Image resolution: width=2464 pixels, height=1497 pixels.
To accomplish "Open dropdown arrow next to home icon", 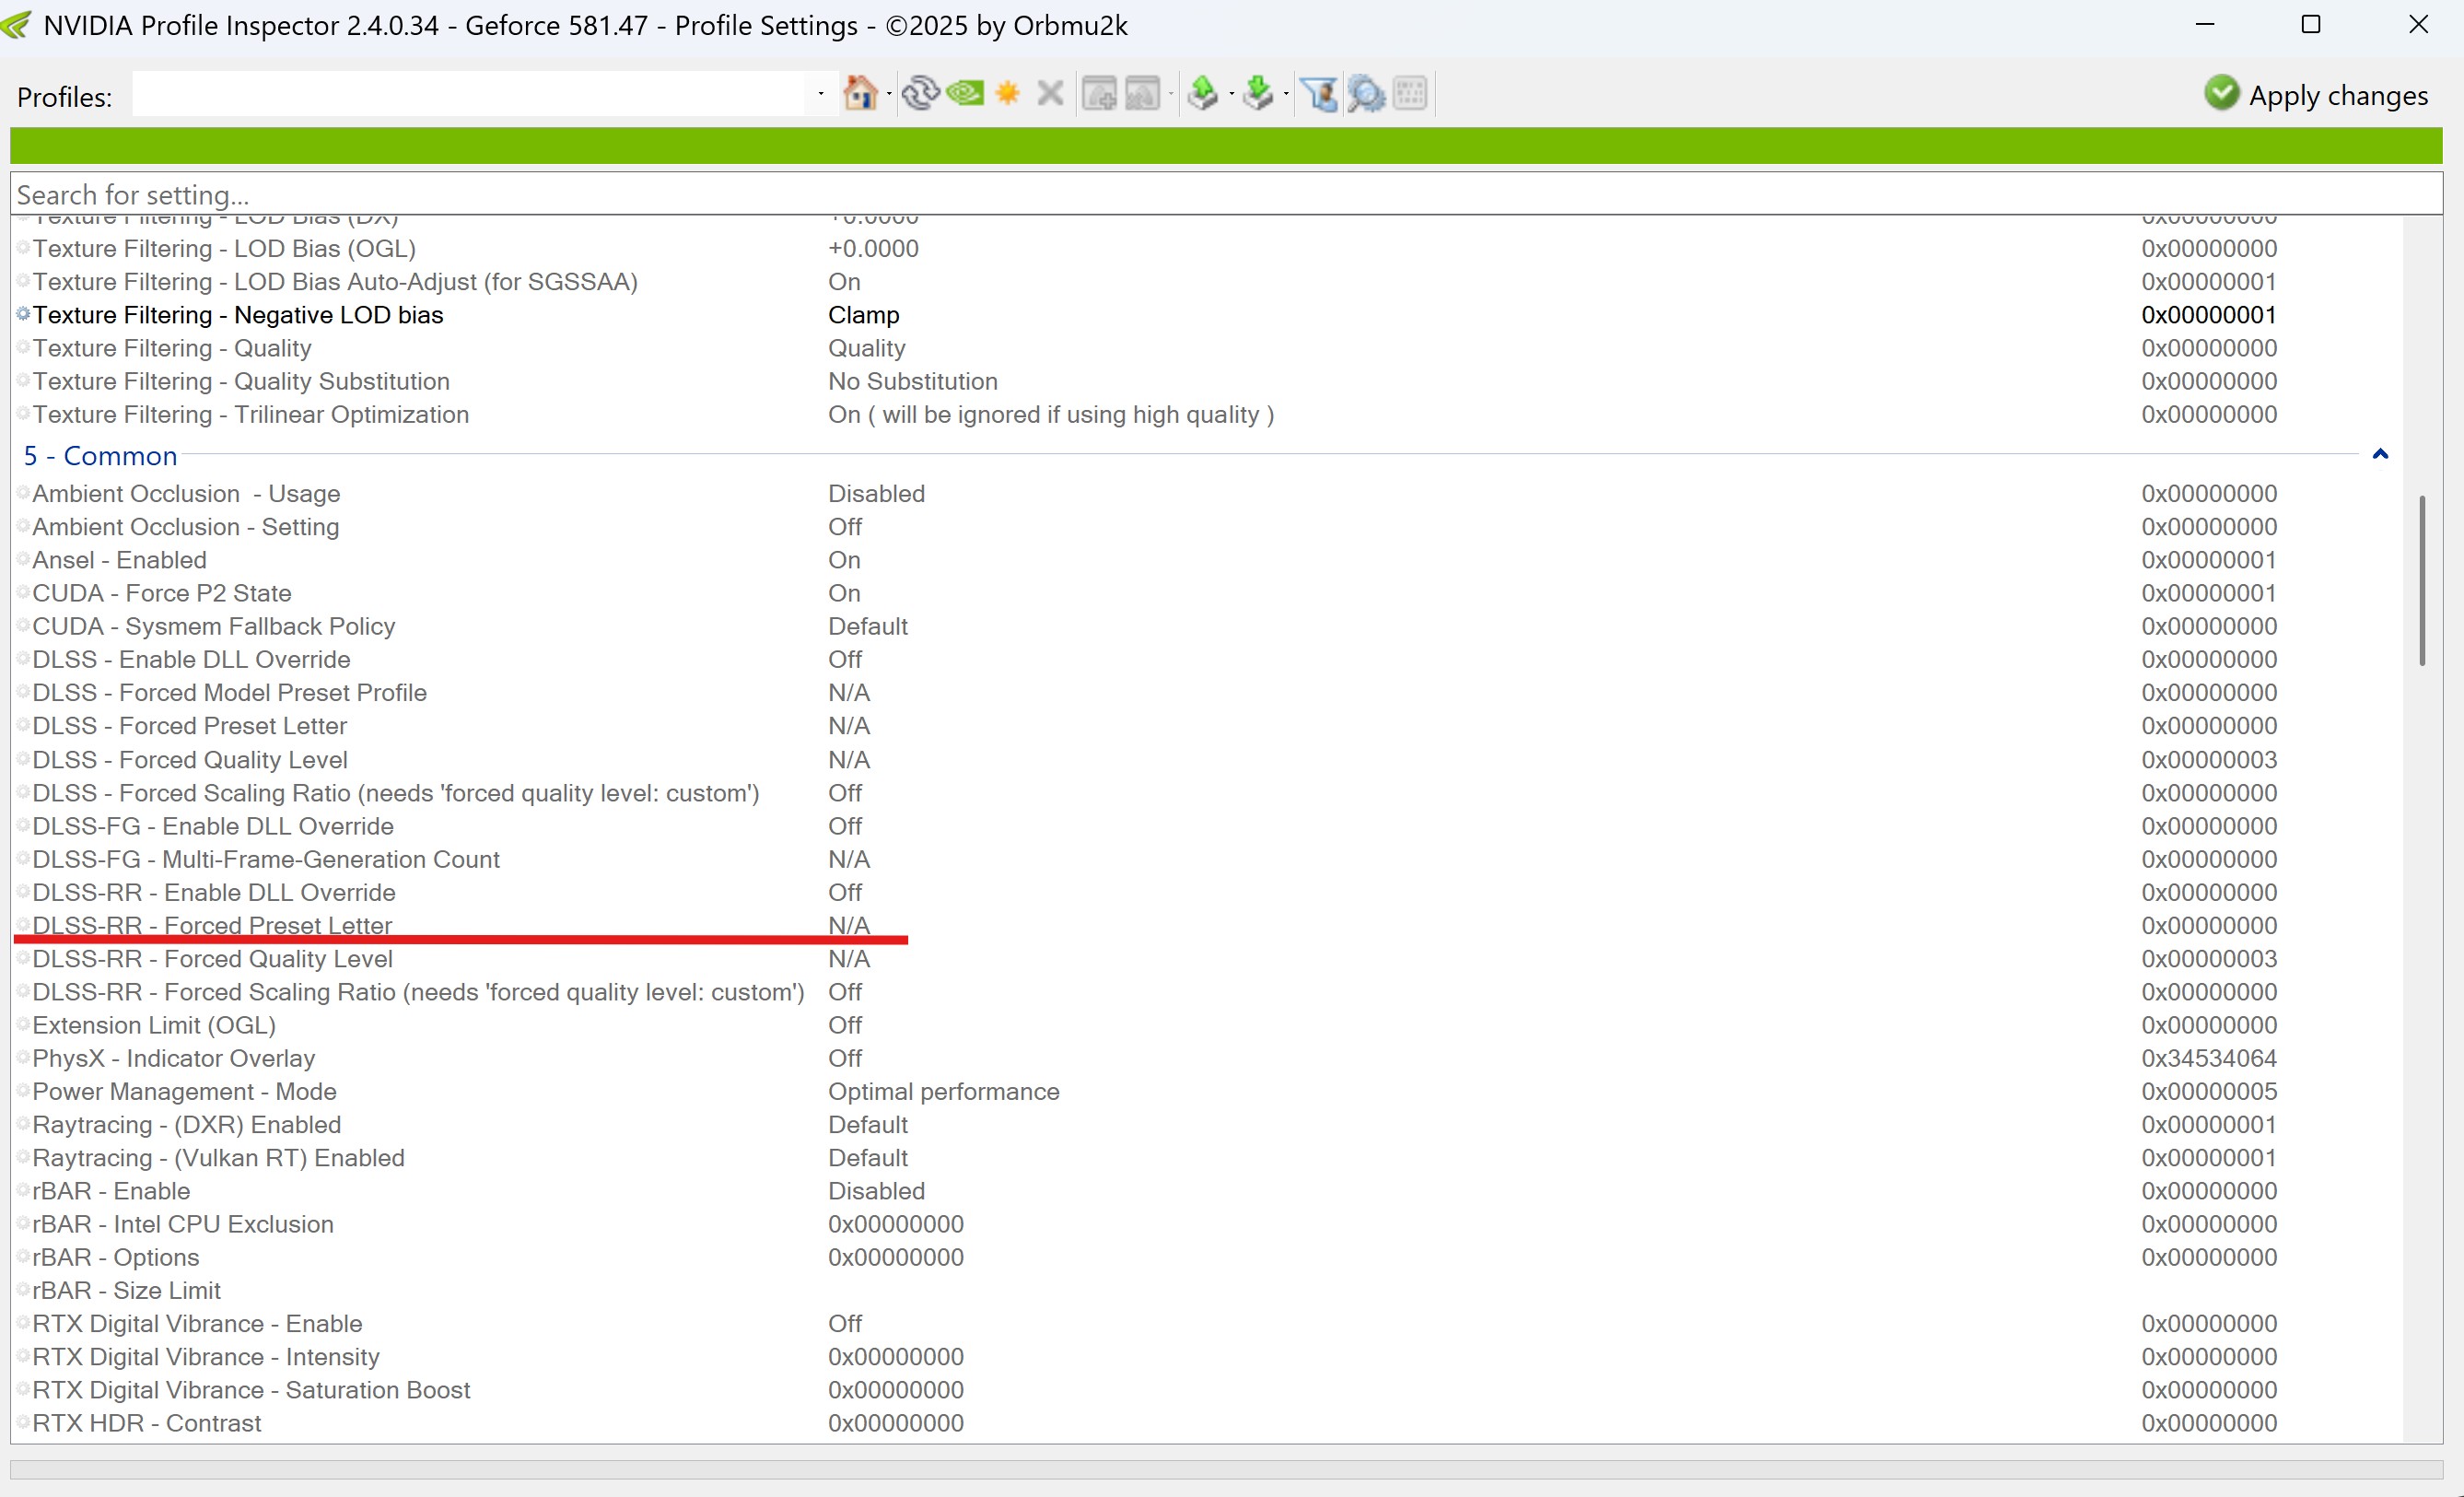I will [888, 94].
